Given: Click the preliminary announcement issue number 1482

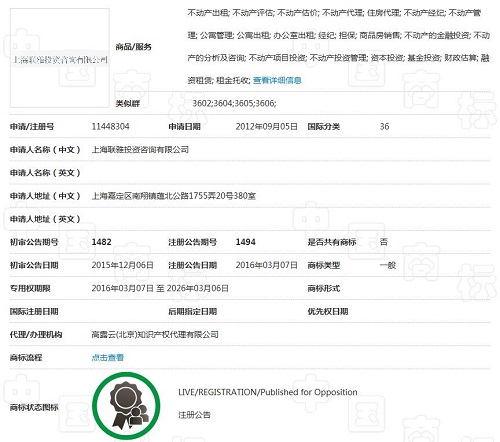Looking at the screenshot, I should tap(101, 242).
